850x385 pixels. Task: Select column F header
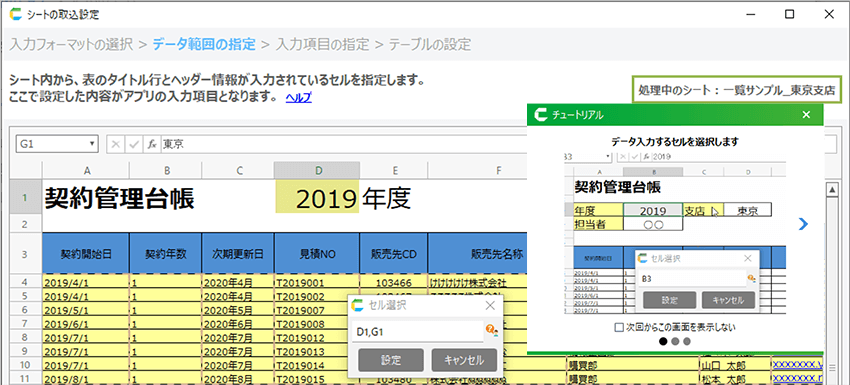click(477, 170)
